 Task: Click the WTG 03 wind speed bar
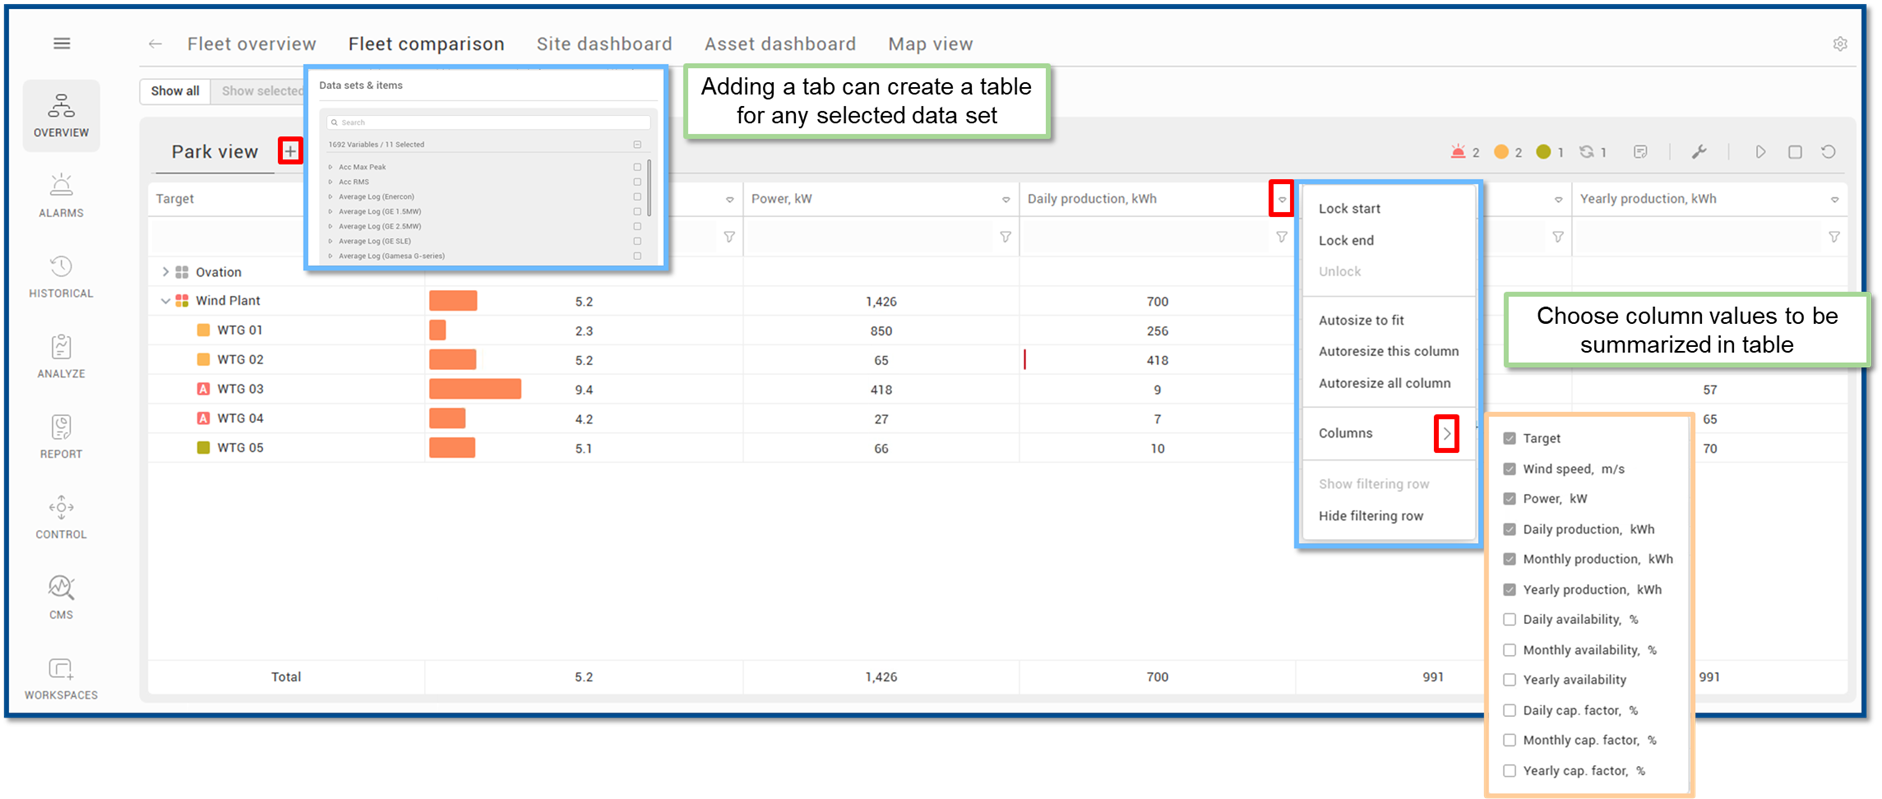pyautogui.click(x=475, y=389)
